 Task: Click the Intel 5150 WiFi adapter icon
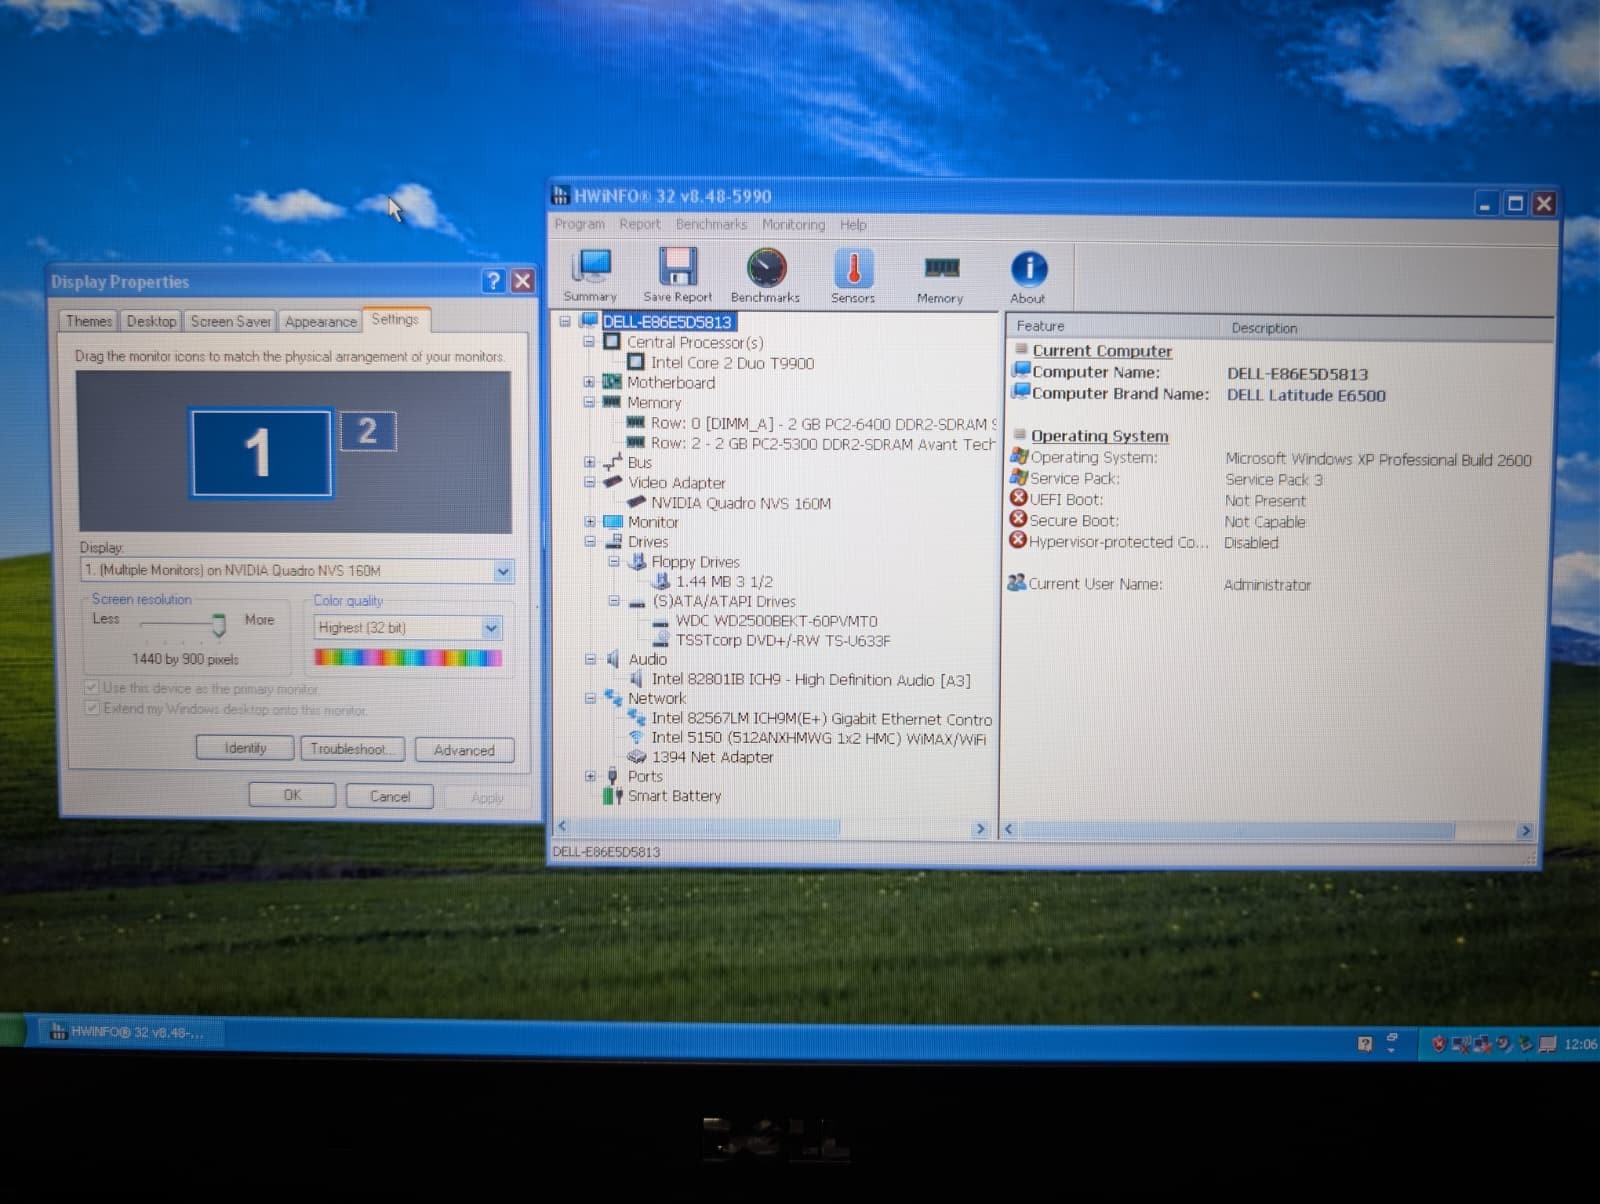pos(636,737)
